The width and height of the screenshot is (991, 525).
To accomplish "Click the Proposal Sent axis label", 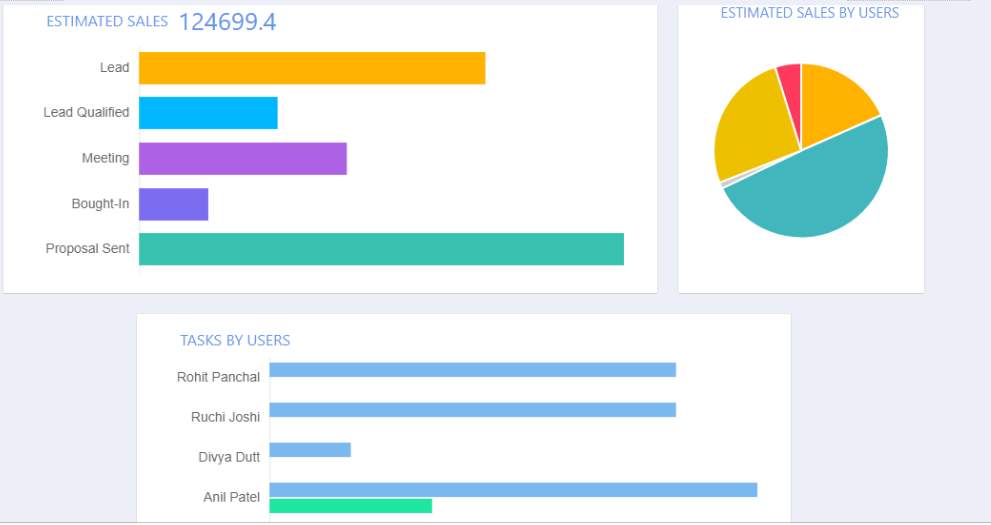I will [88, 248].
